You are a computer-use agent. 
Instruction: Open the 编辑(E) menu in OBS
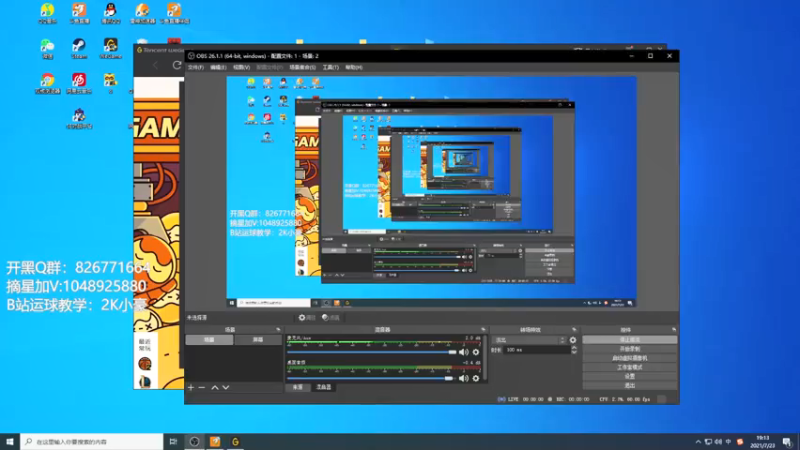pos(218,67)
